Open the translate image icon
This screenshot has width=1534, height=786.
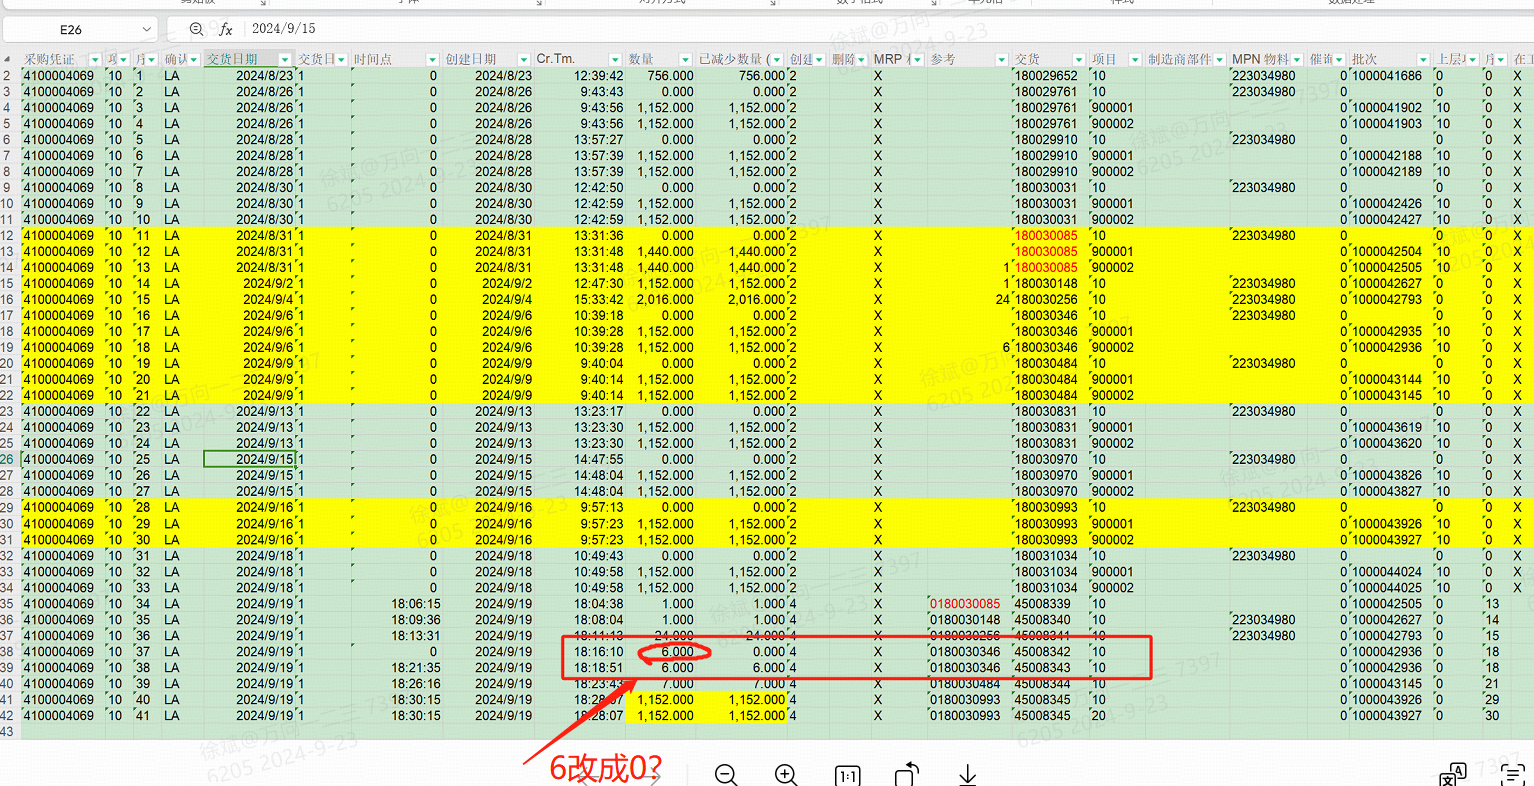coord(1453,775)
